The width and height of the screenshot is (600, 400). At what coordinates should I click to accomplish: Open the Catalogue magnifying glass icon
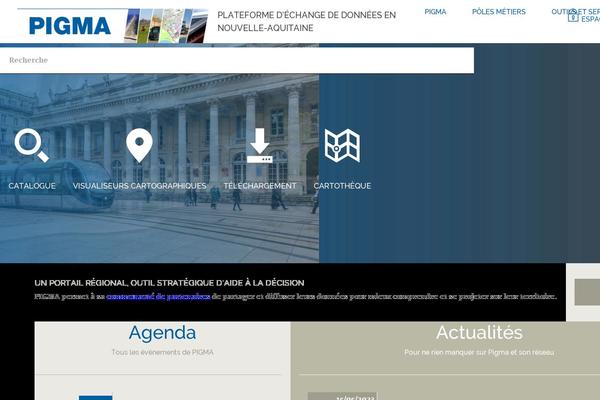point(32,145)
